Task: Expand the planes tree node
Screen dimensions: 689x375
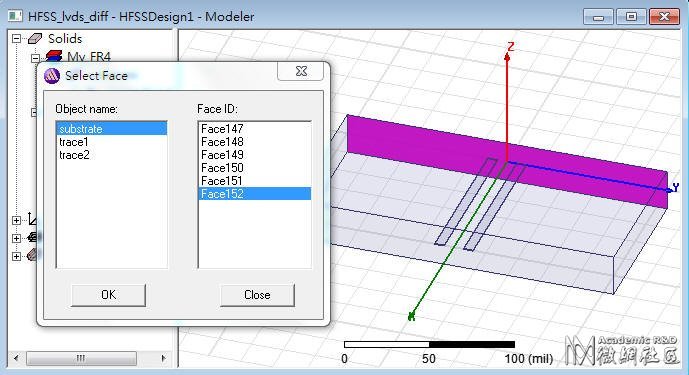Action: [16, 238]
